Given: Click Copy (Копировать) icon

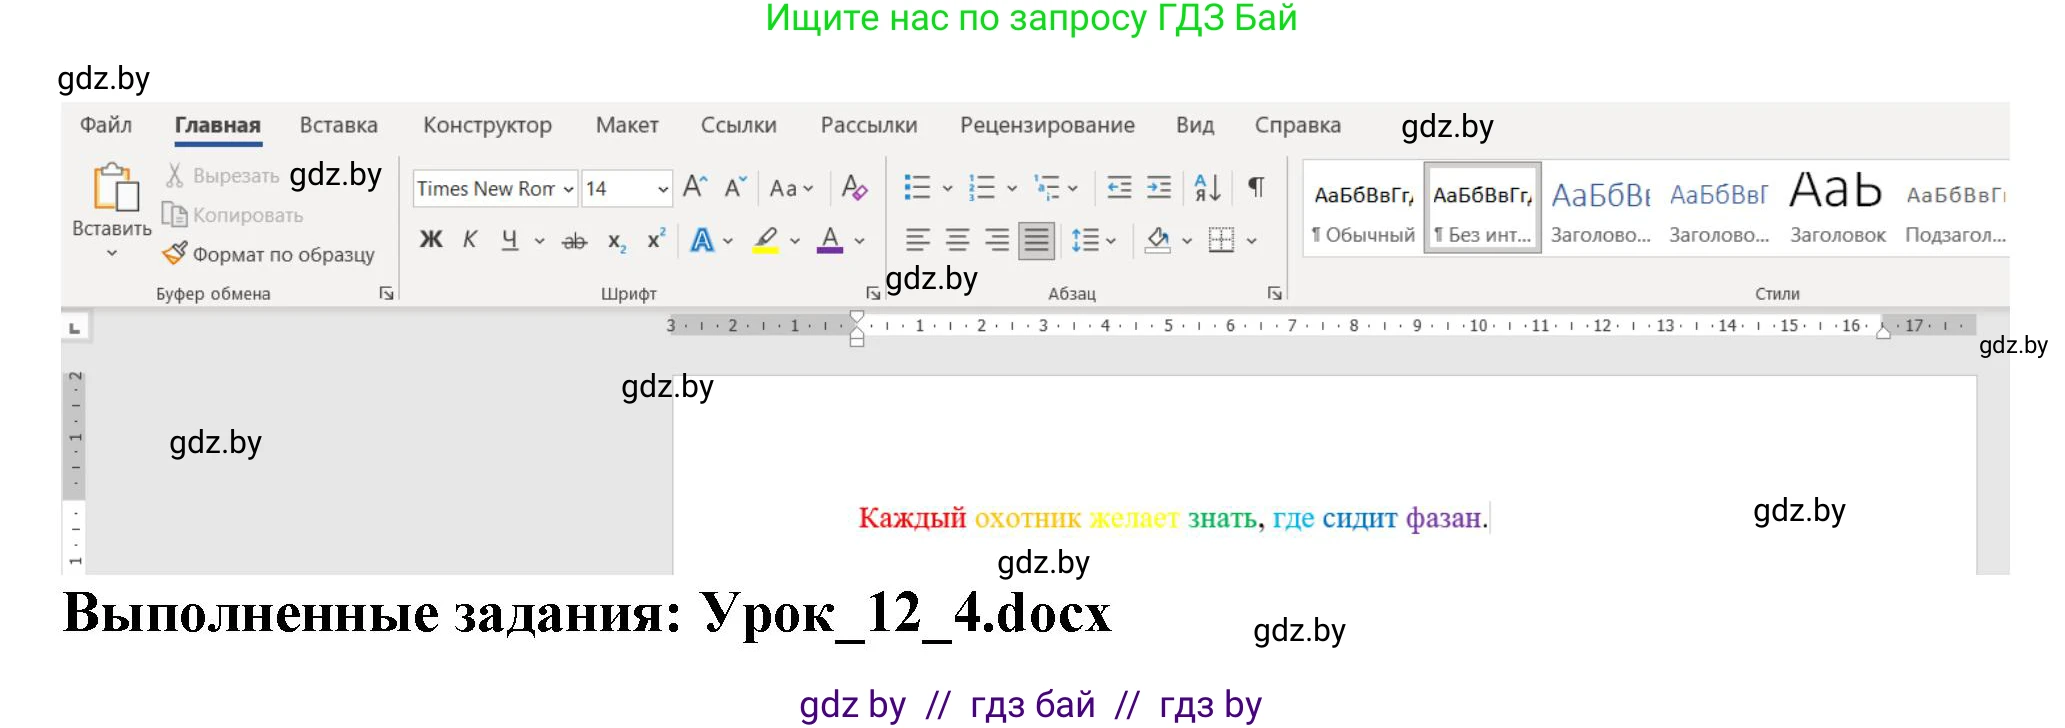Looking at the screenshot, I should pyautogui.click(x=174, y=215).
